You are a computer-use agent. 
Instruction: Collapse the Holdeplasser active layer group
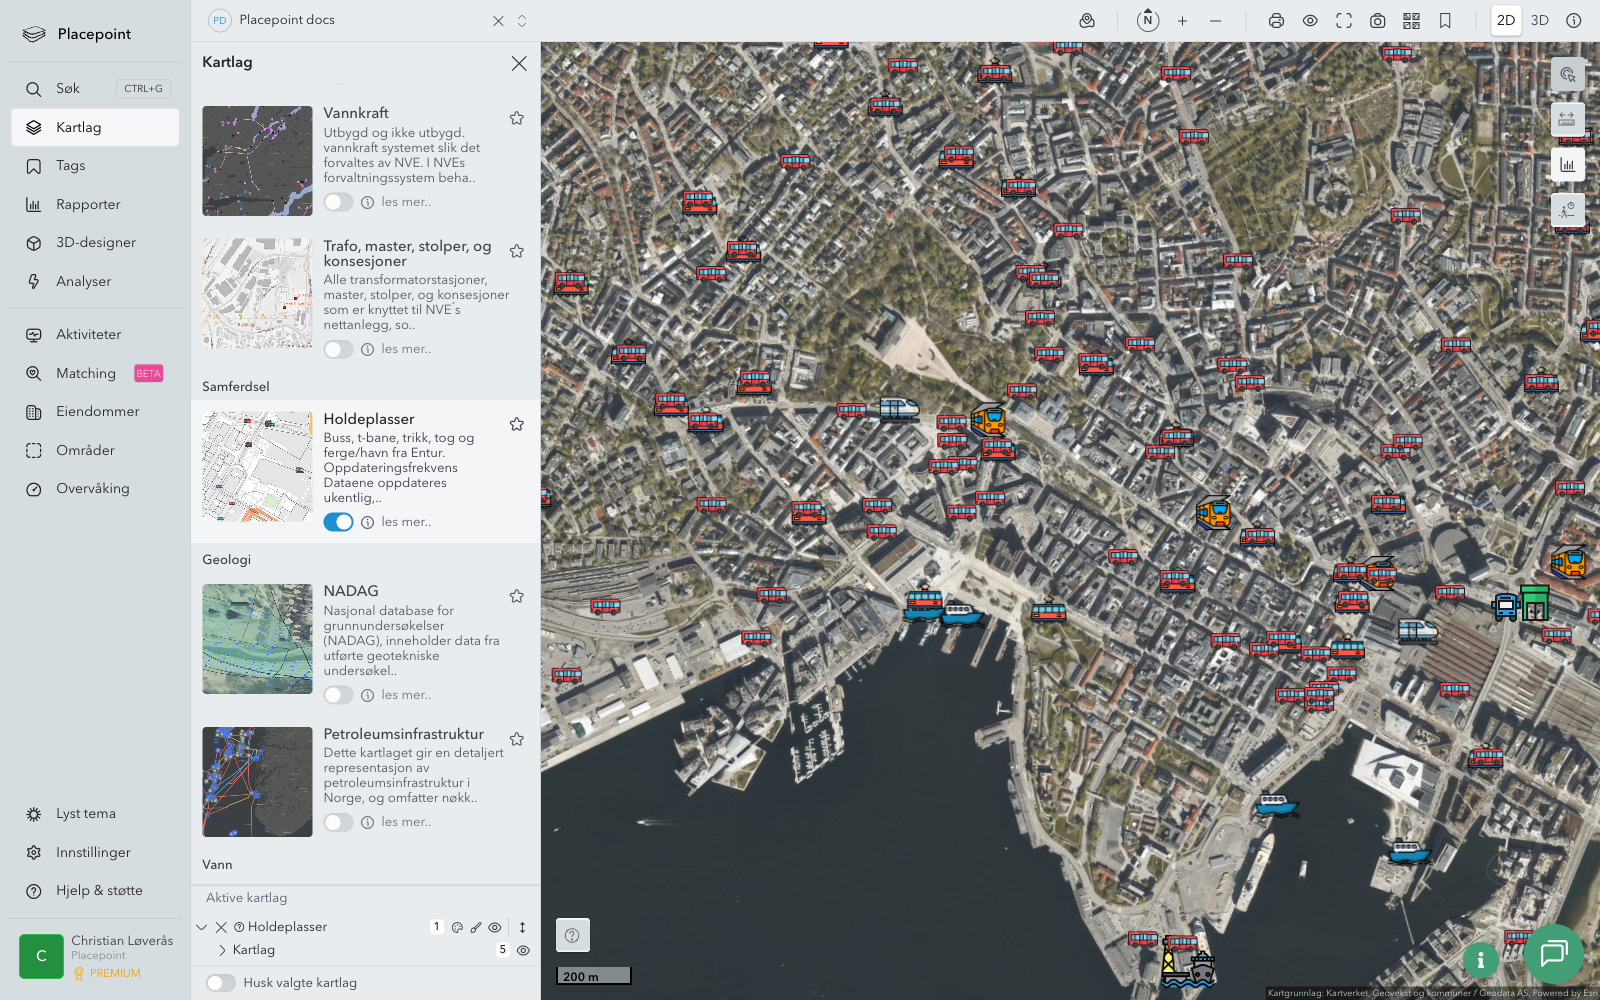pos(202,927)
